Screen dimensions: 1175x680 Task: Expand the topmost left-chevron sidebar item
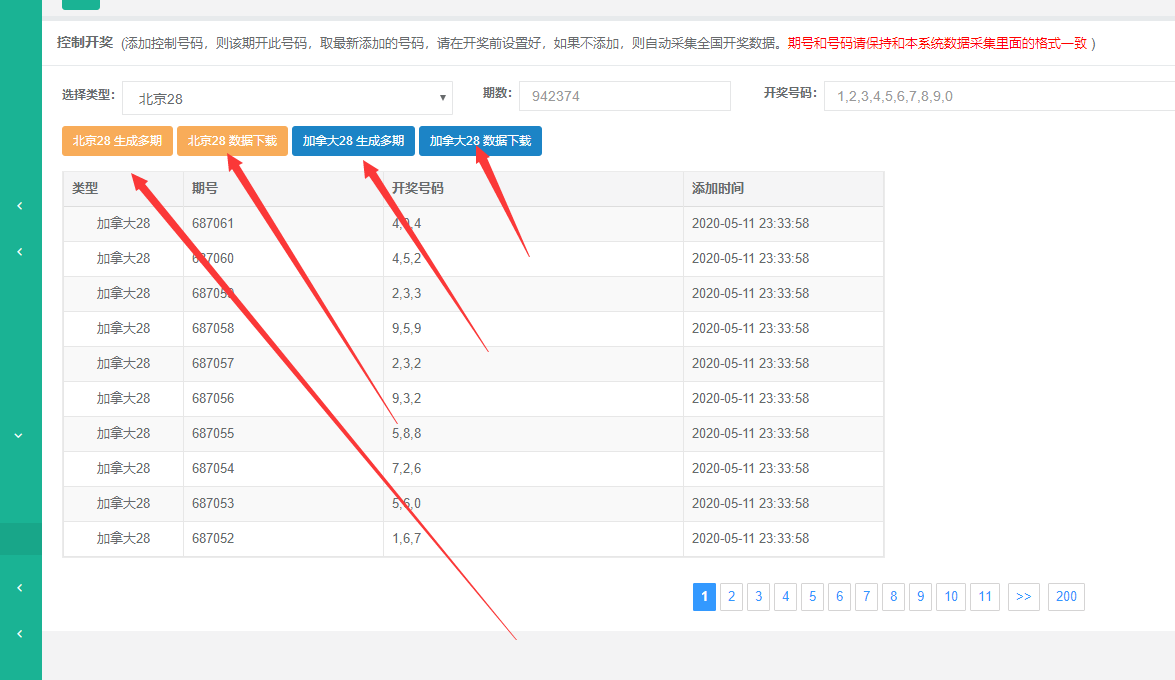pos(19,206)
